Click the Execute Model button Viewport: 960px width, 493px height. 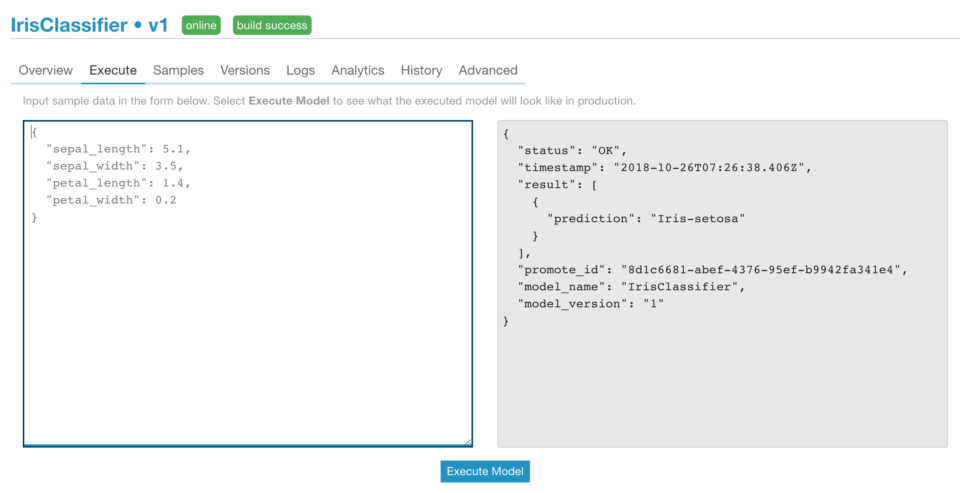tap(485, 472)
